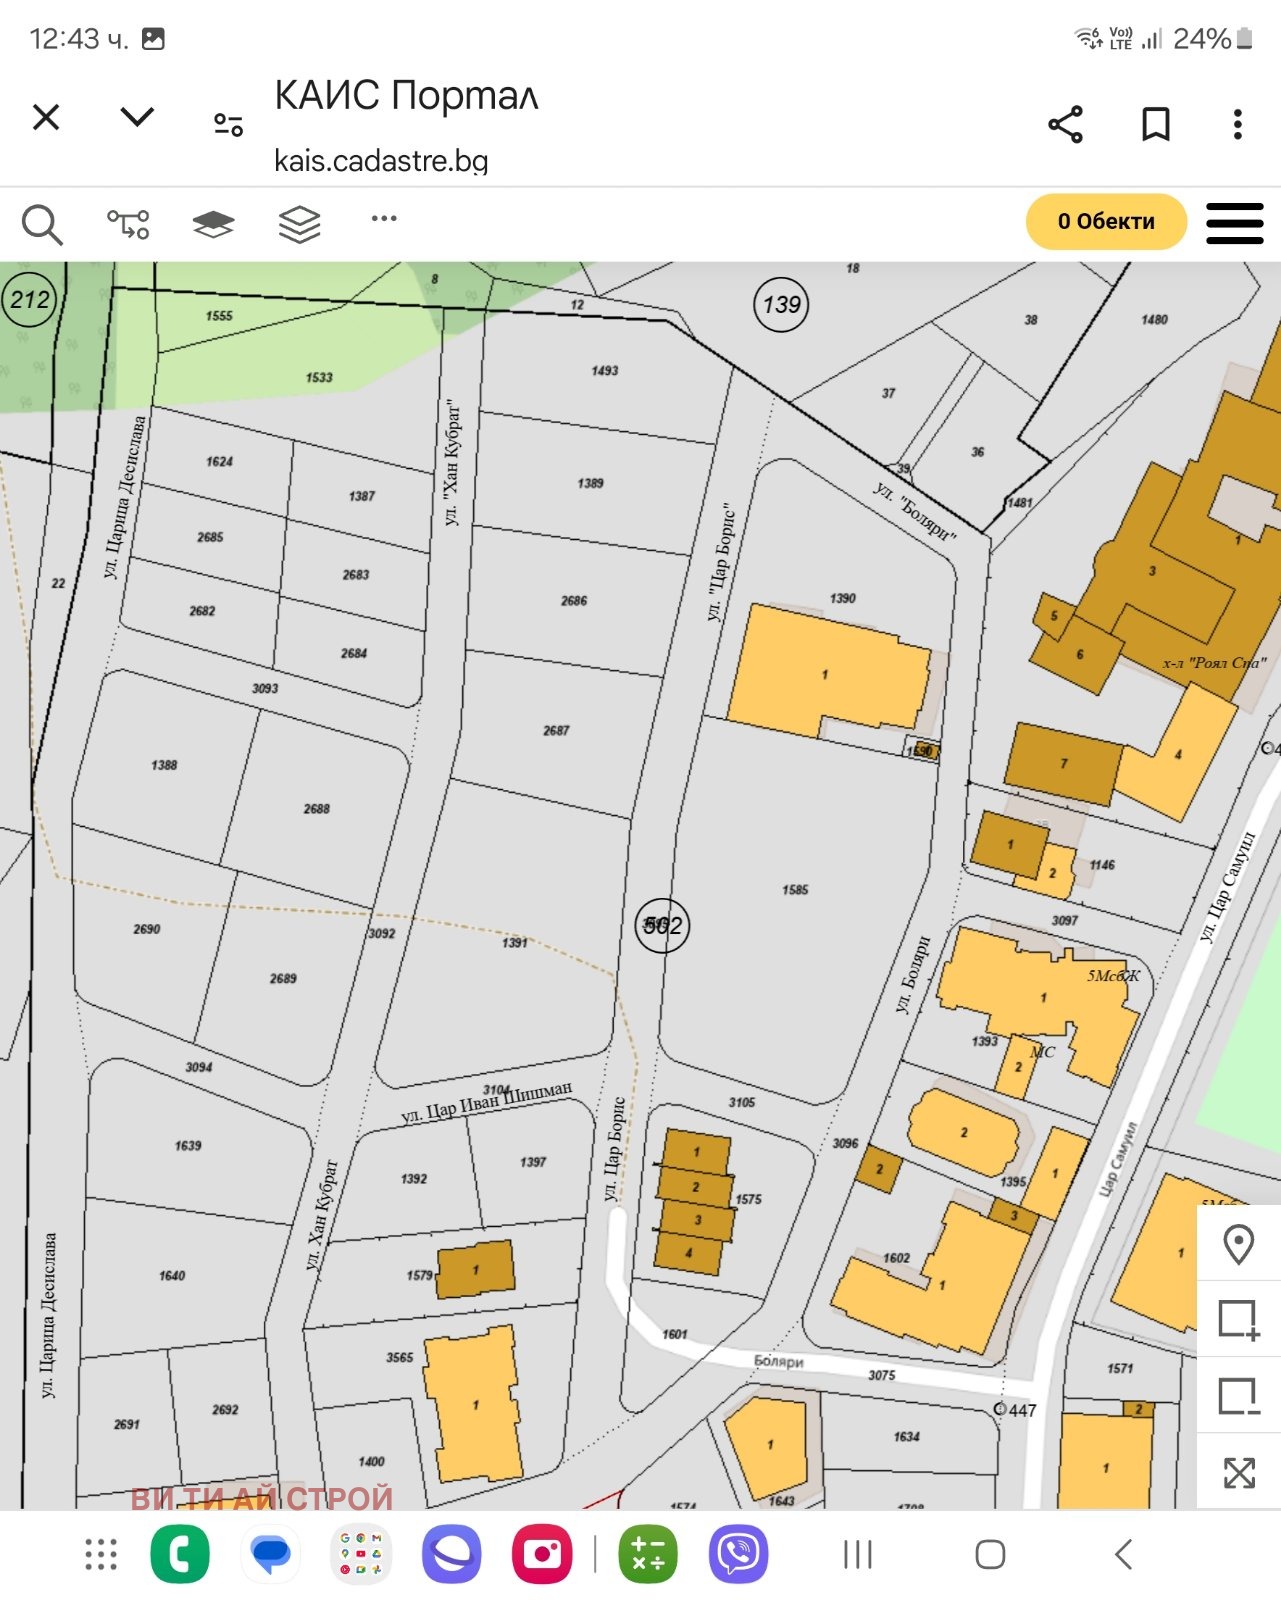
Task: Expand the browser tab chevron dropdown
Action: pyautogui.click(x=137, y=118)
